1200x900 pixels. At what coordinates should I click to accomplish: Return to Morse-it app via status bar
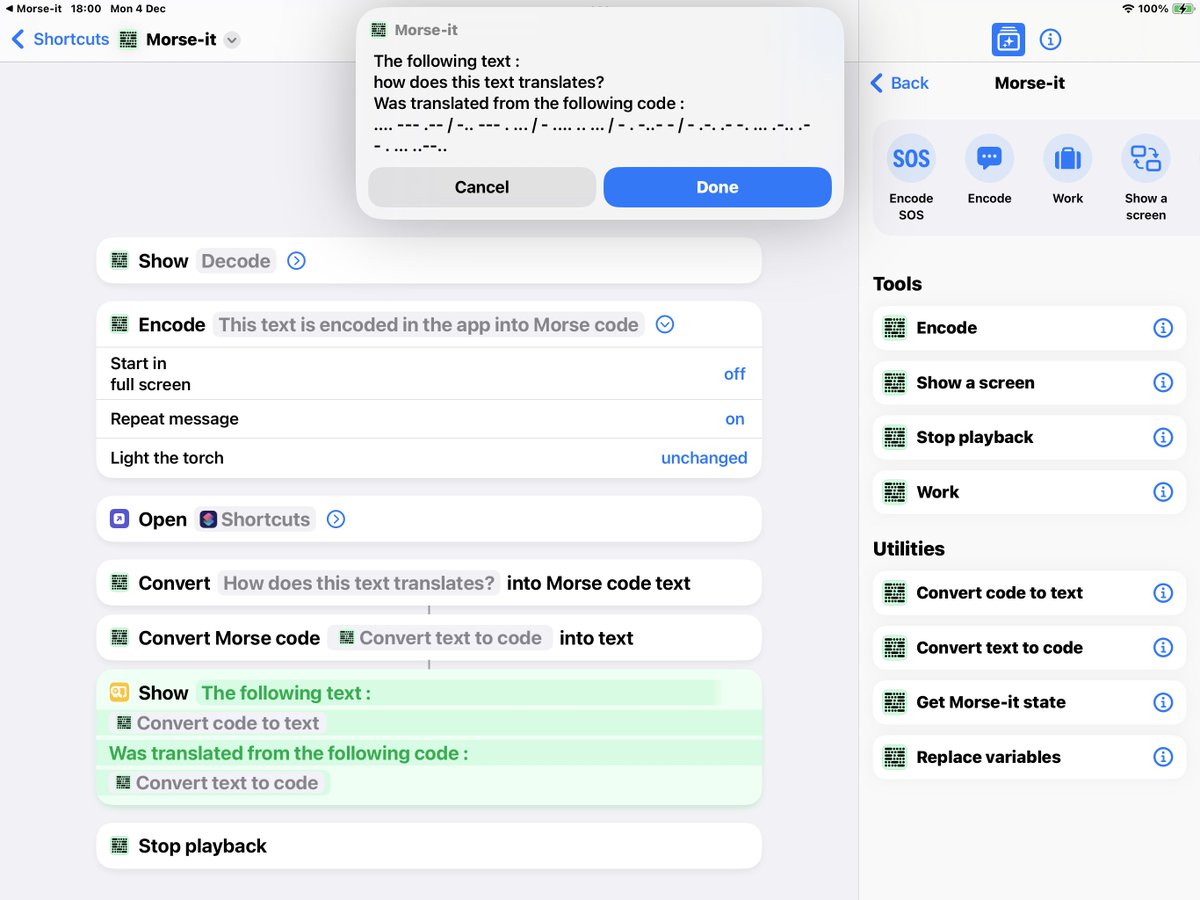click(33, 8)
